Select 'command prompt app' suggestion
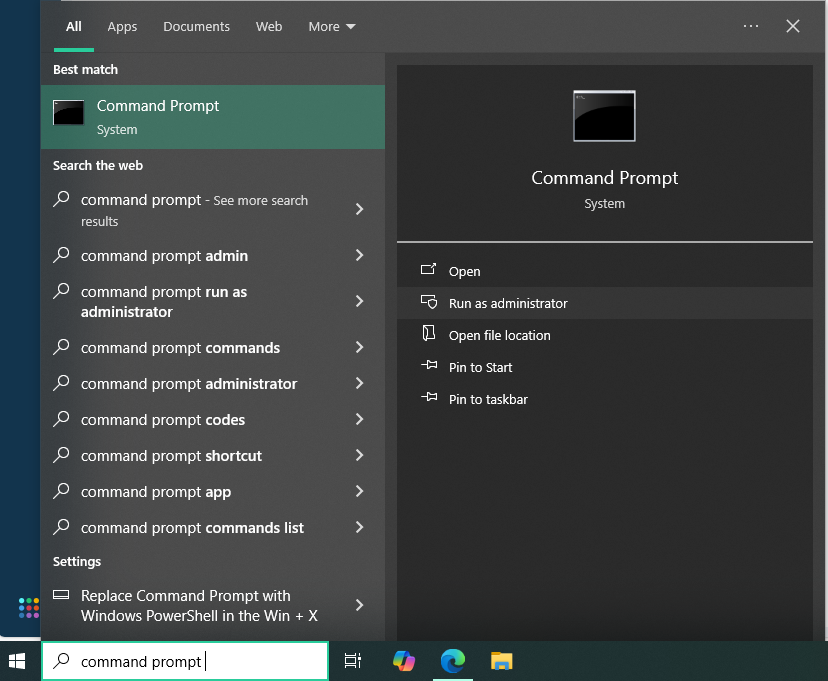828x681 pixels. pos(212,491)
